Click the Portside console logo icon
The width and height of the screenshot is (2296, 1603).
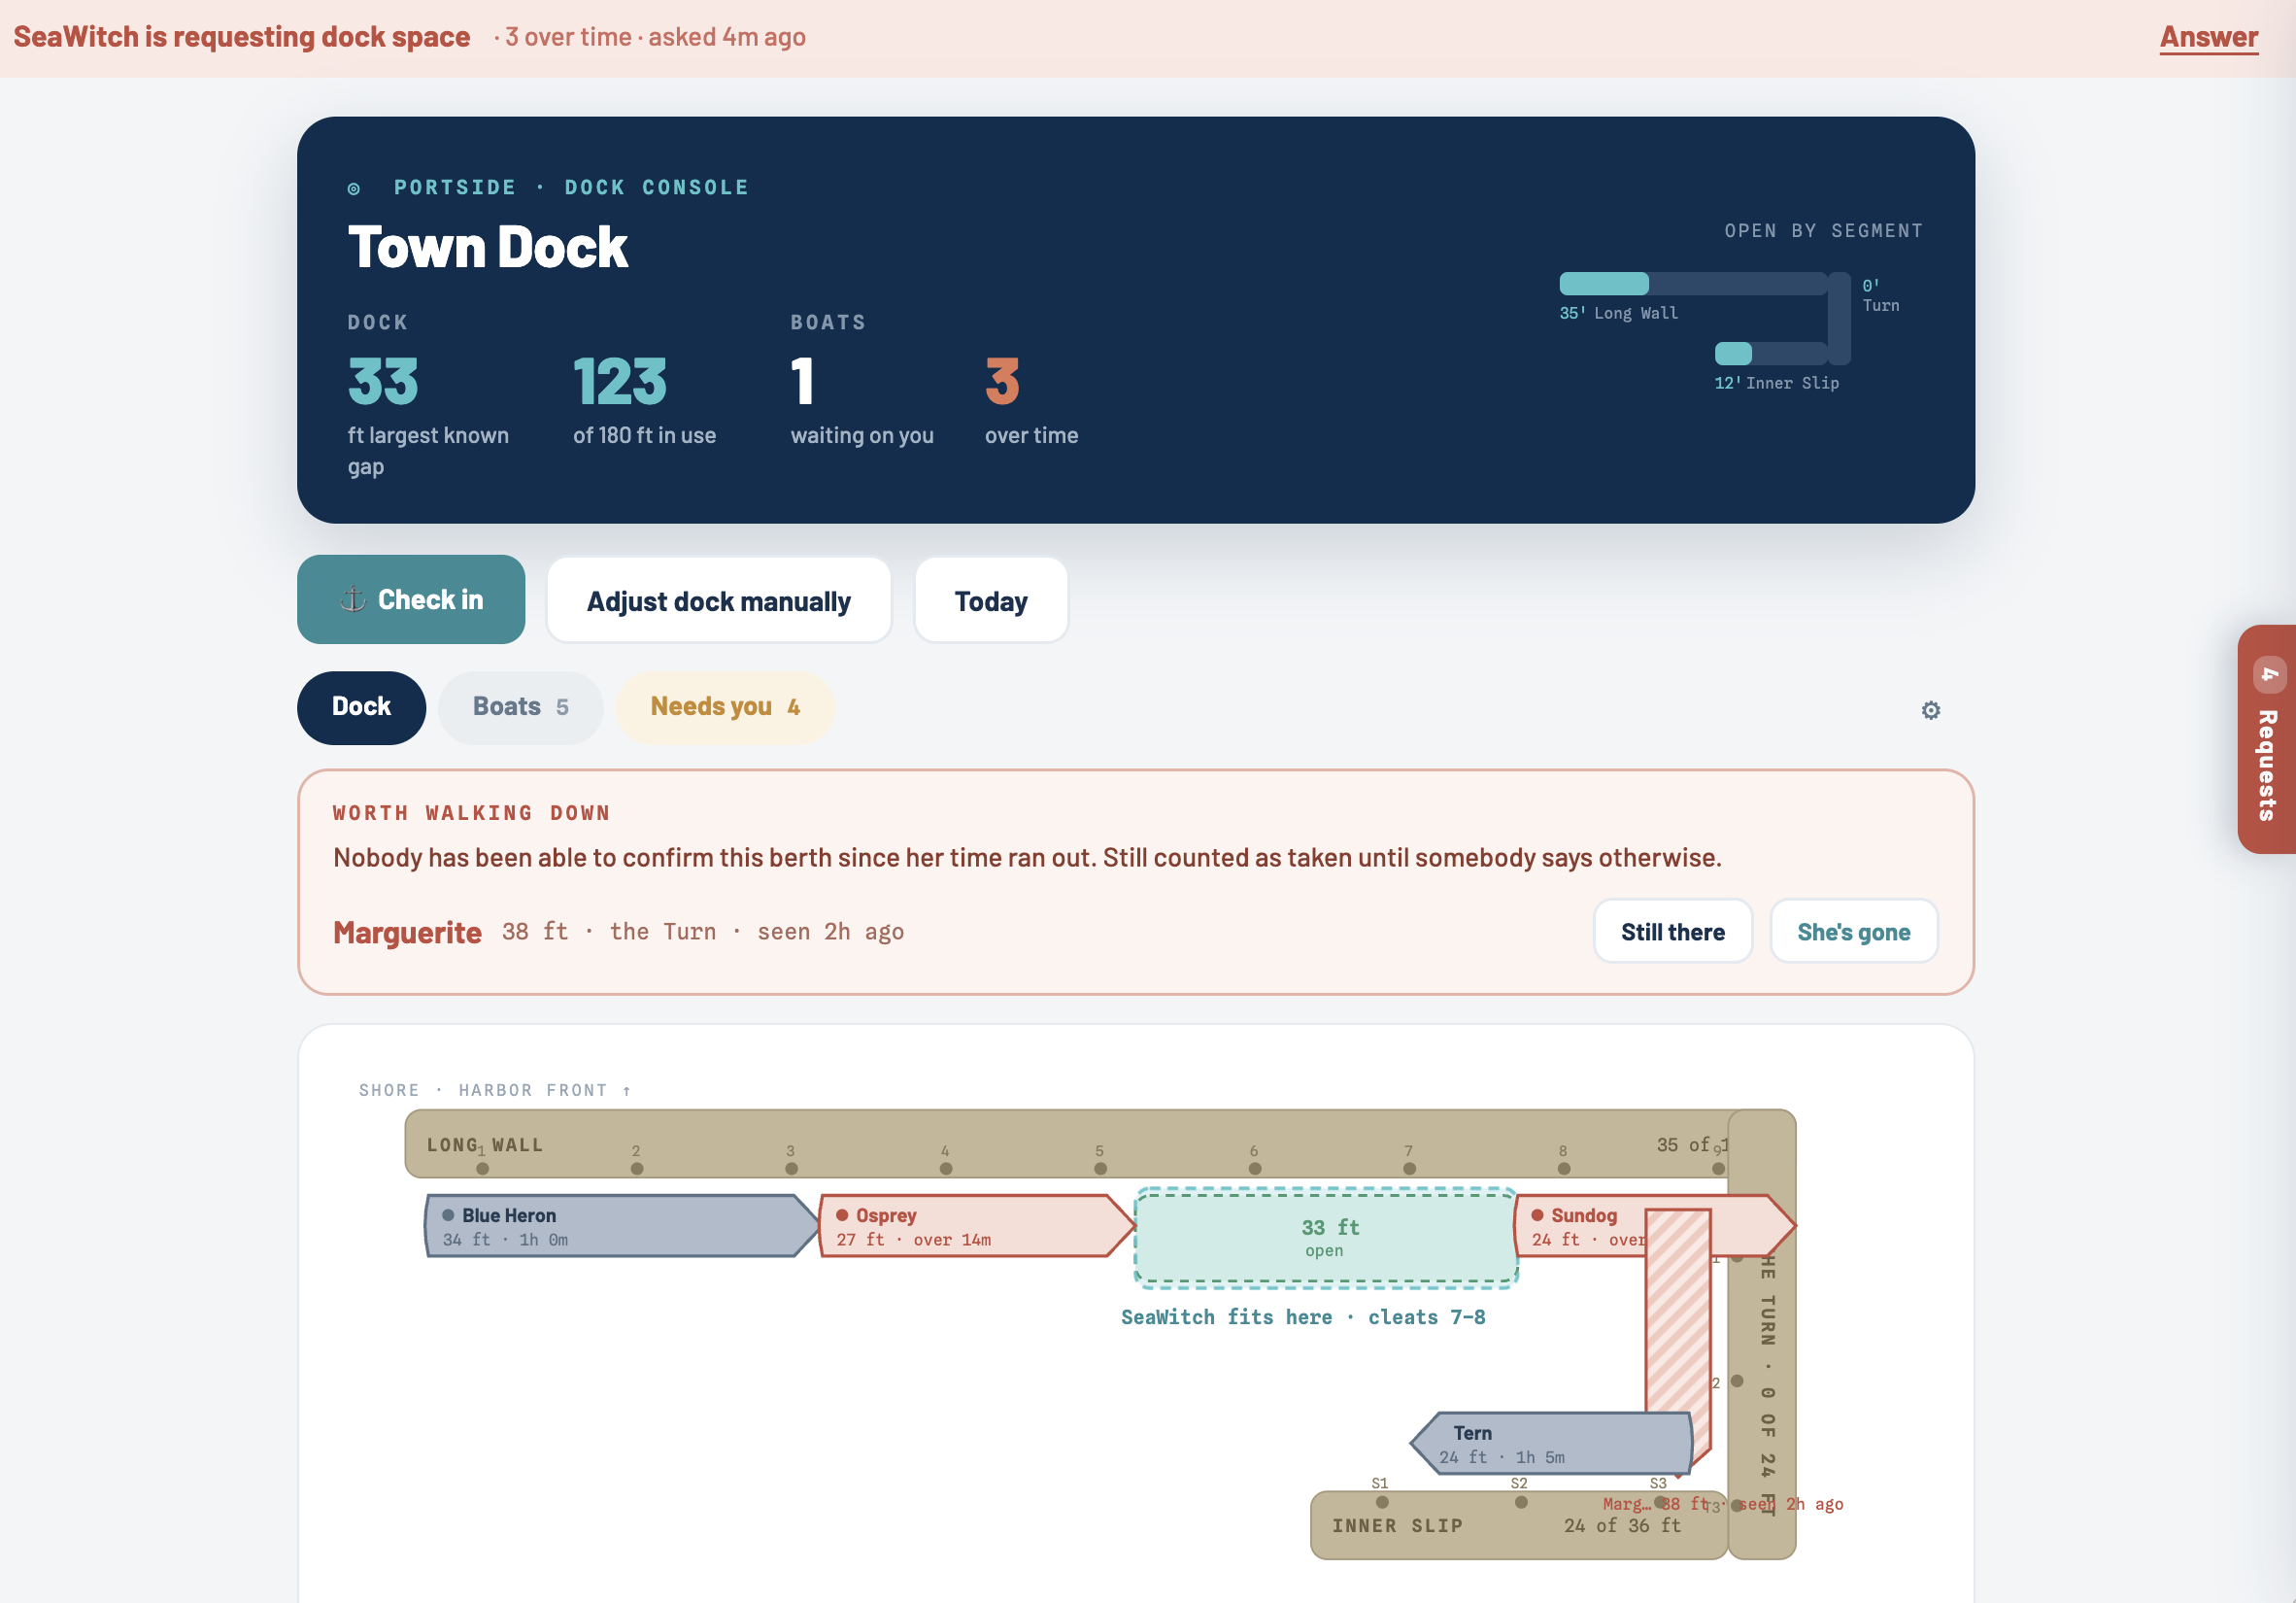[x=354, y=188]
